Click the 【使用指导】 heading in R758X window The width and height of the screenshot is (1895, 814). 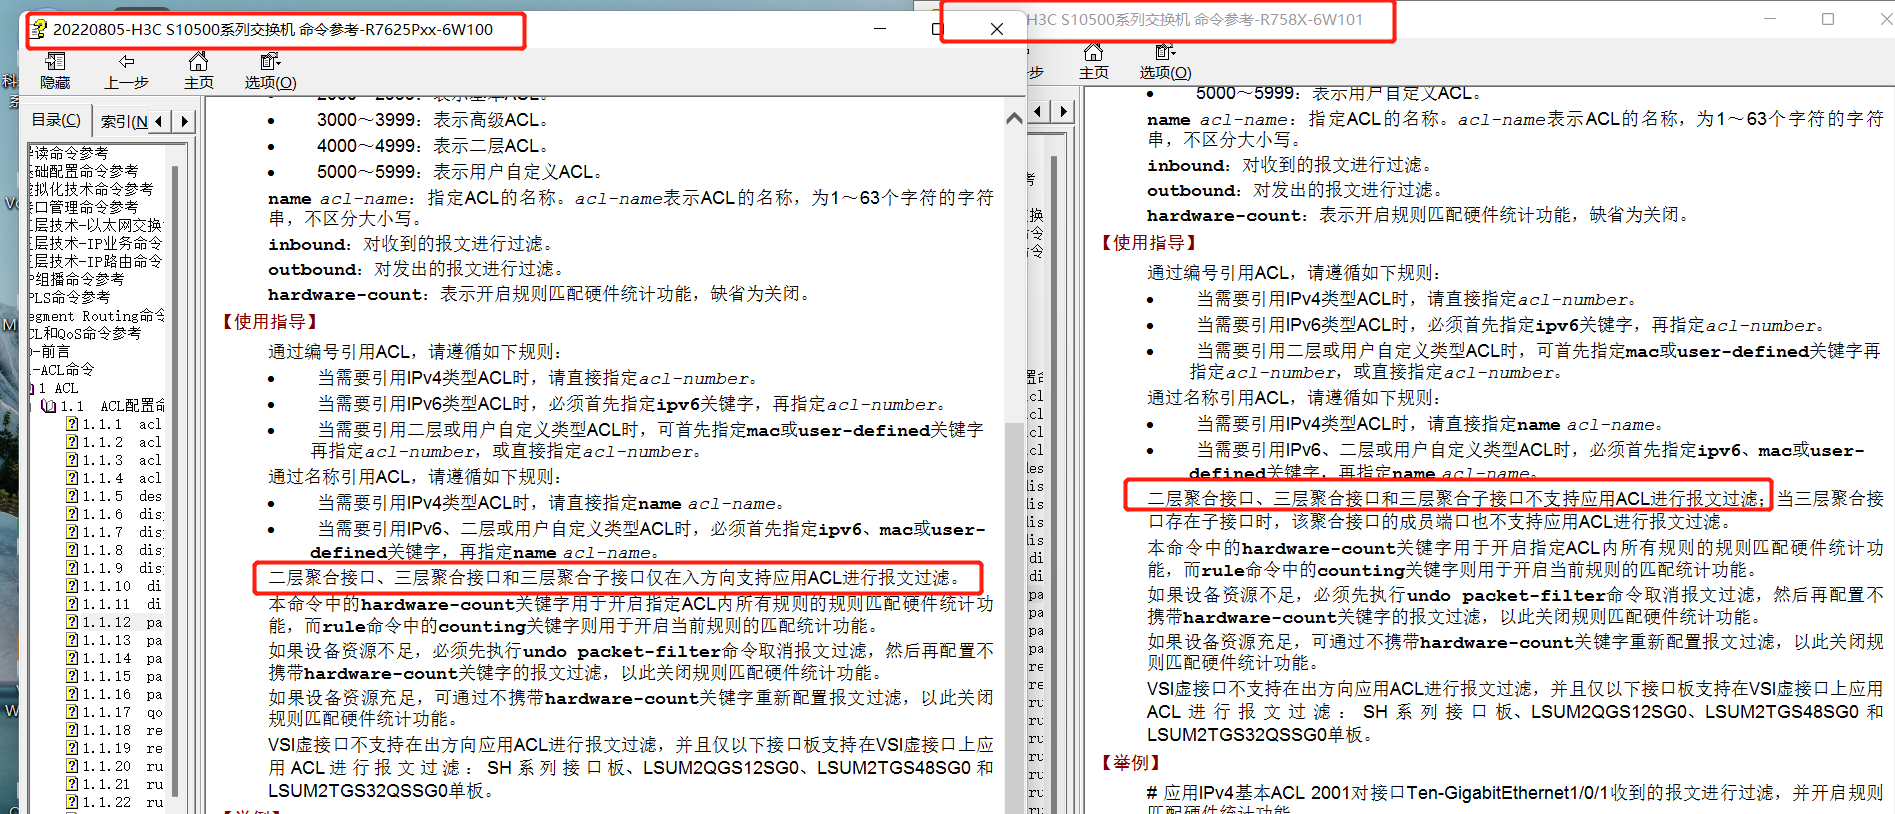click(x=1149, y=242)
